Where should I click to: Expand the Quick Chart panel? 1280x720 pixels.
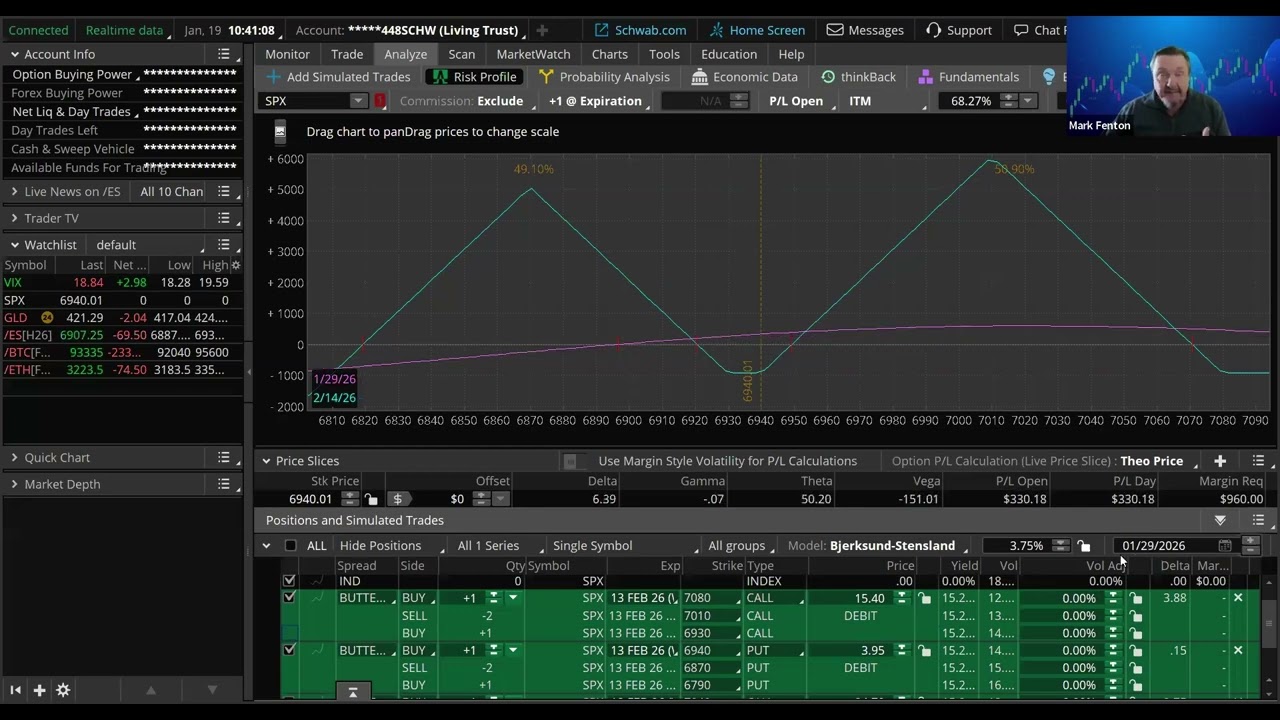click(x=14, y=457)
